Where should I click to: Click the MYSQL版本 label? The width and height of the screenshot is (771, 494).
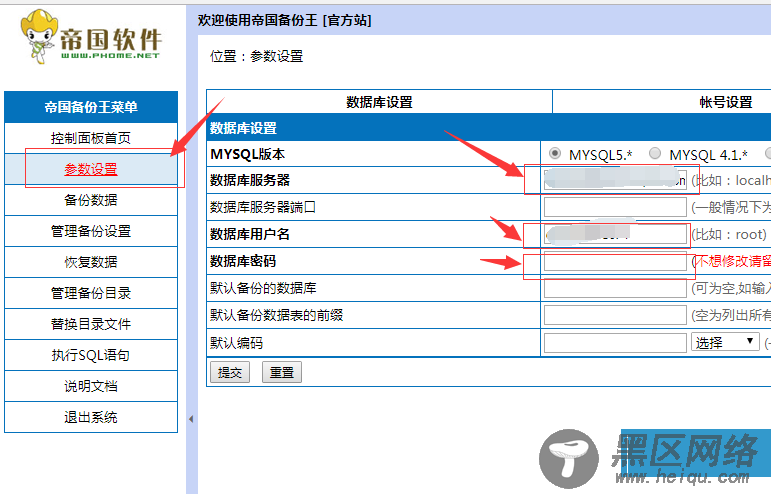point(247,154)
